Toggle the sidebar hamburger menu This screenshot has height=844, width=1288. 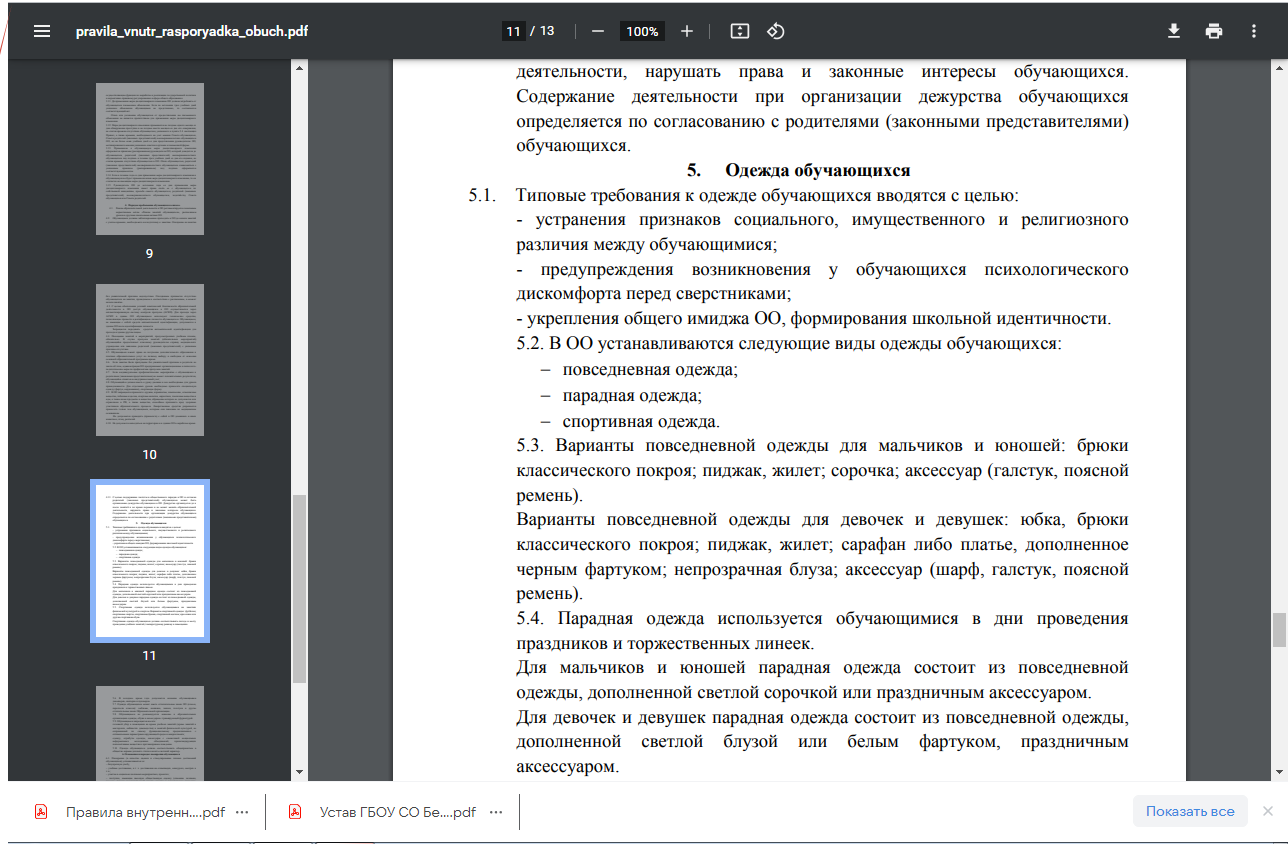tap(41, 31)
